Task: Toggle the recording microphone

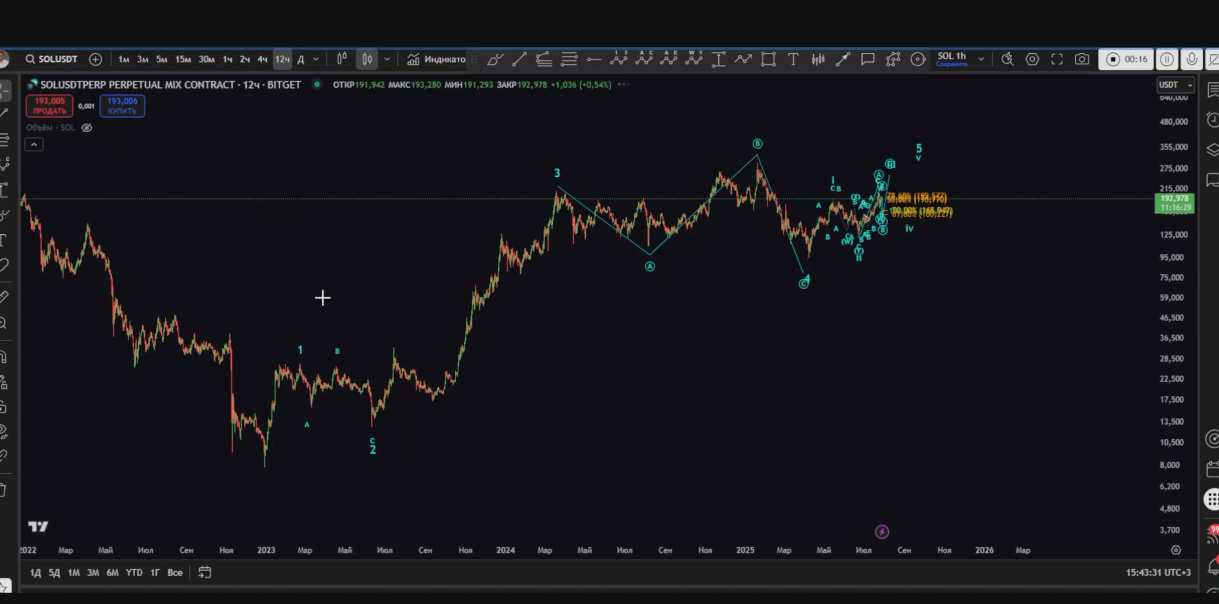Action: click(x=1189, y=59)
